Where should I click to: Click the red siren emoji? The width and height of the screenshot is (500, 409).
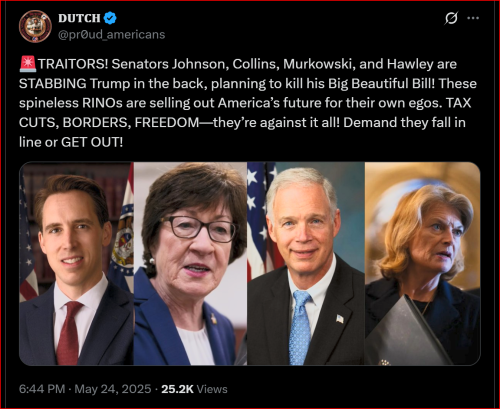click(28, 64)
